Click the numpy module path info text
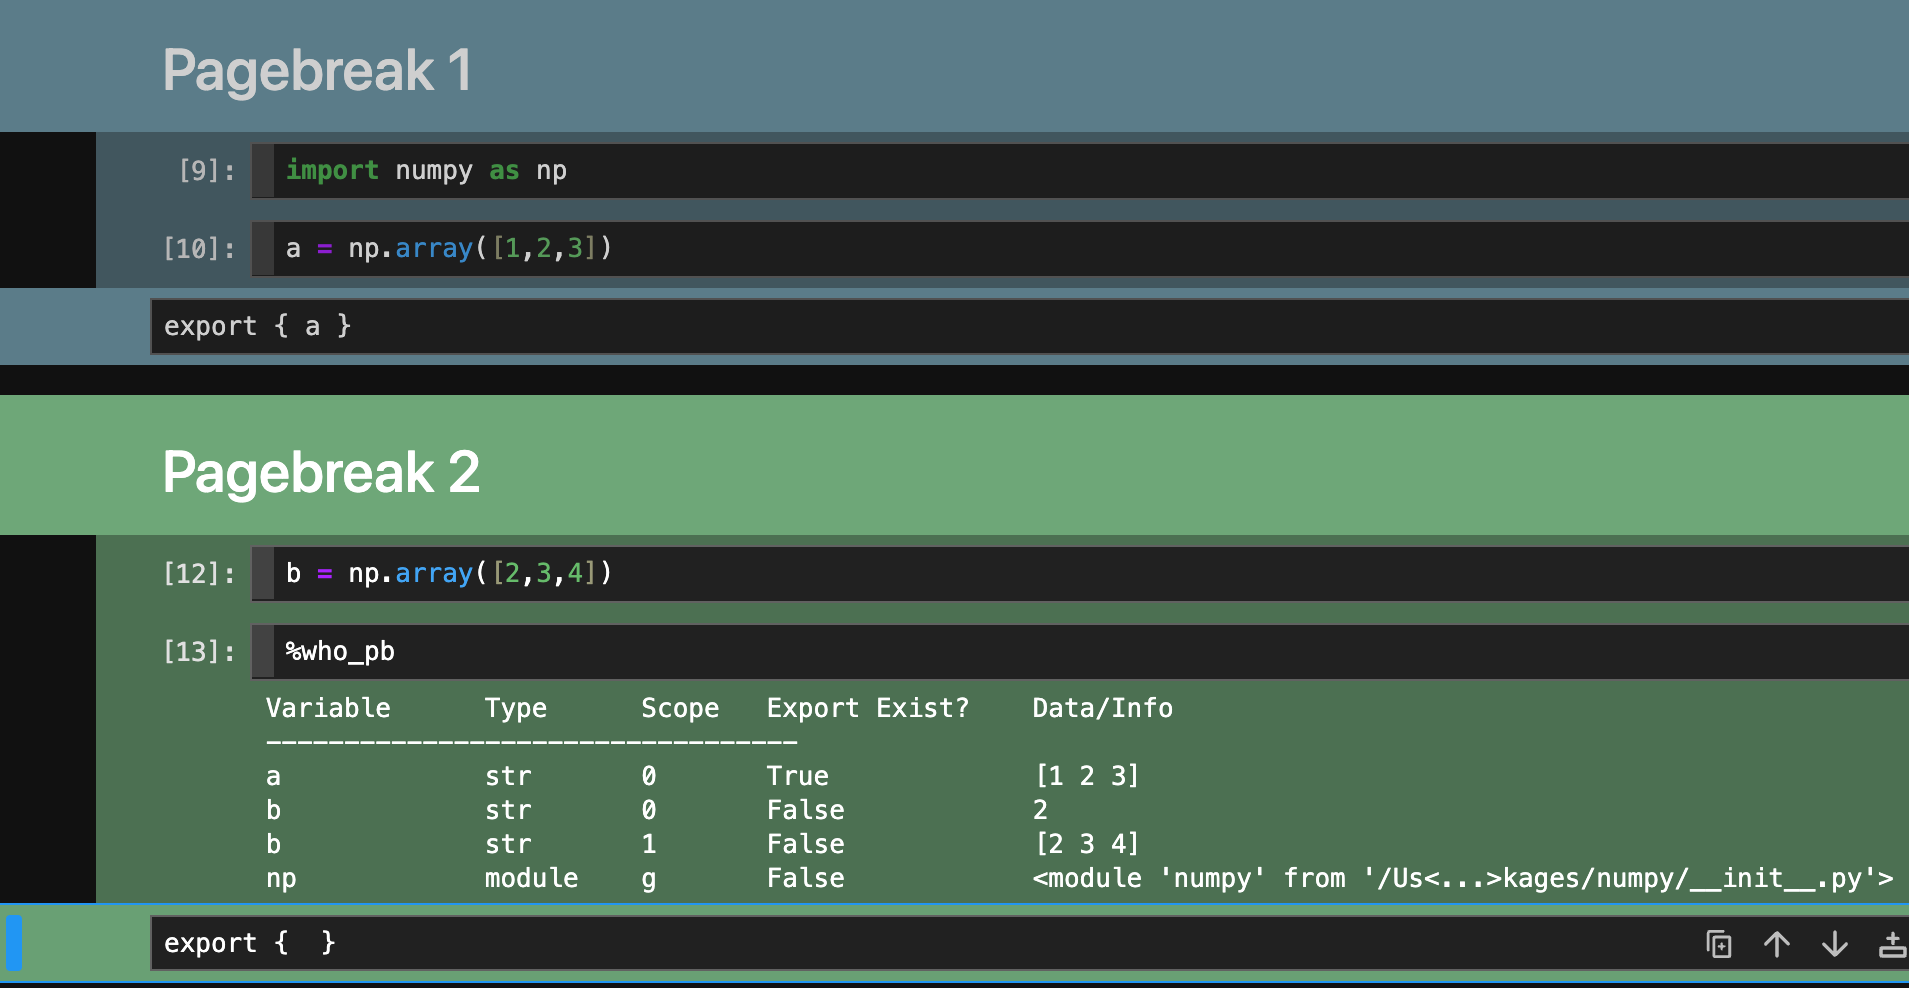Screen dimensions: 1909x988 (1463, 878)
